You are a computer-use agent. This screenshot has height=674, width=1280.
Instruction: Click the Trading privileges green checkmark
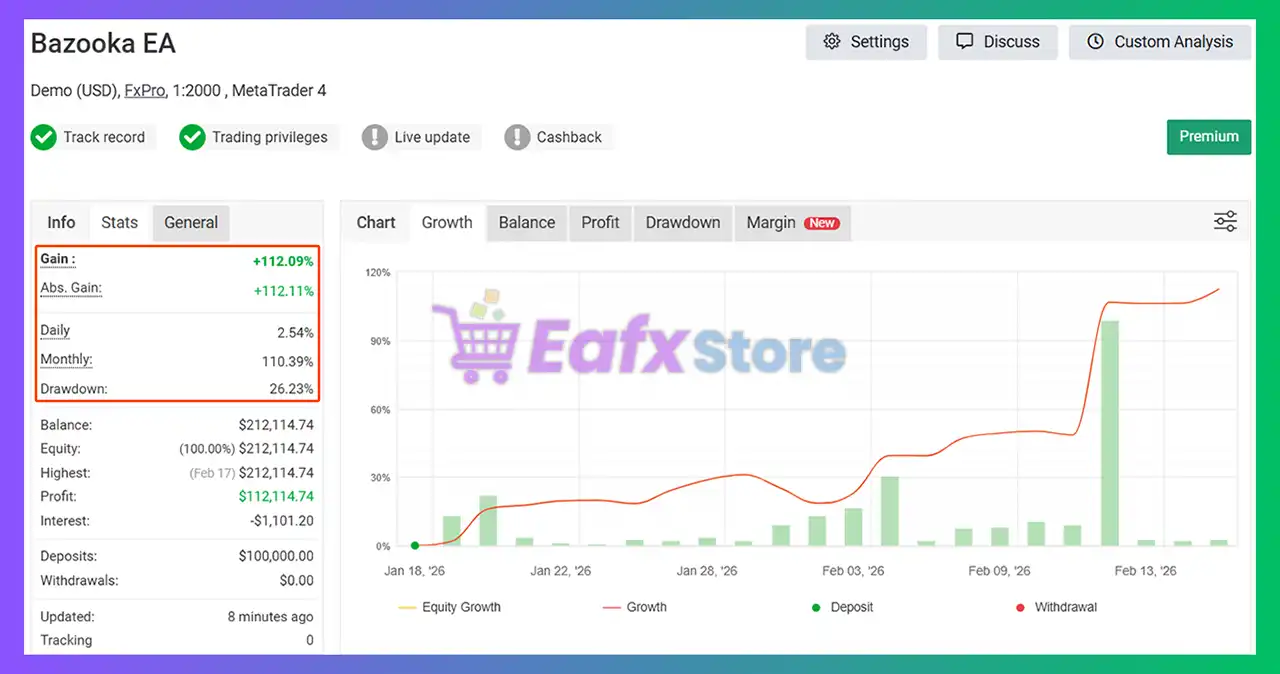coord(192,137)
